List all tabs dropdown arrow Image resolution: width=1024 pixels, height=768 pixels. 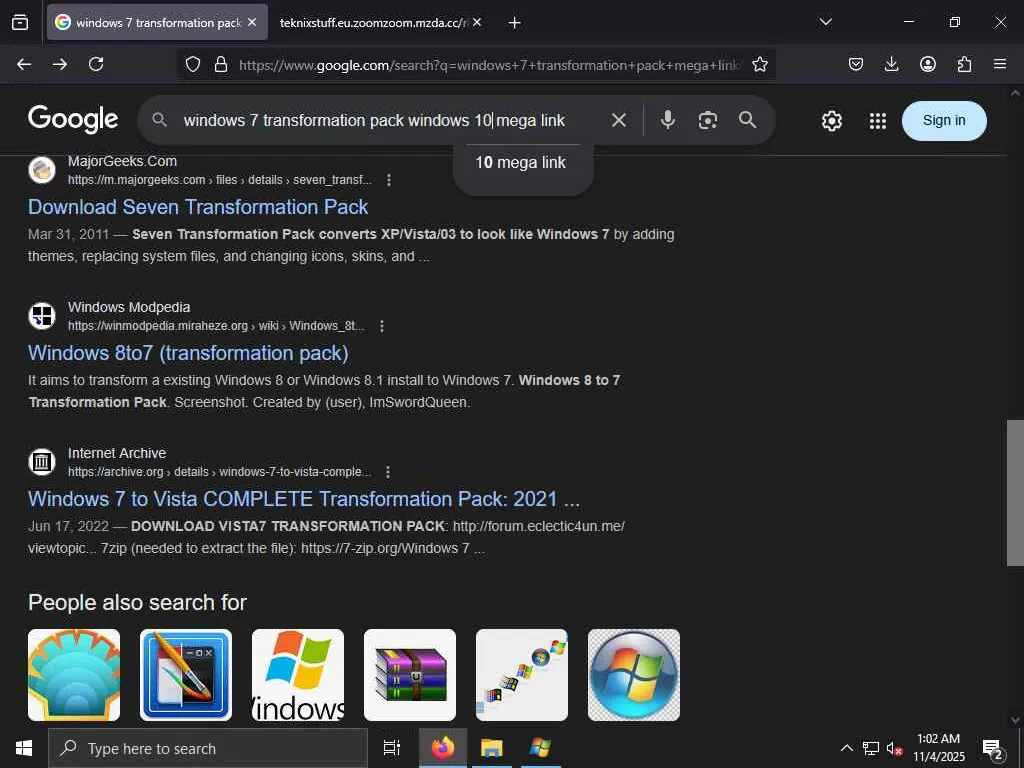[x=825, y=22]
